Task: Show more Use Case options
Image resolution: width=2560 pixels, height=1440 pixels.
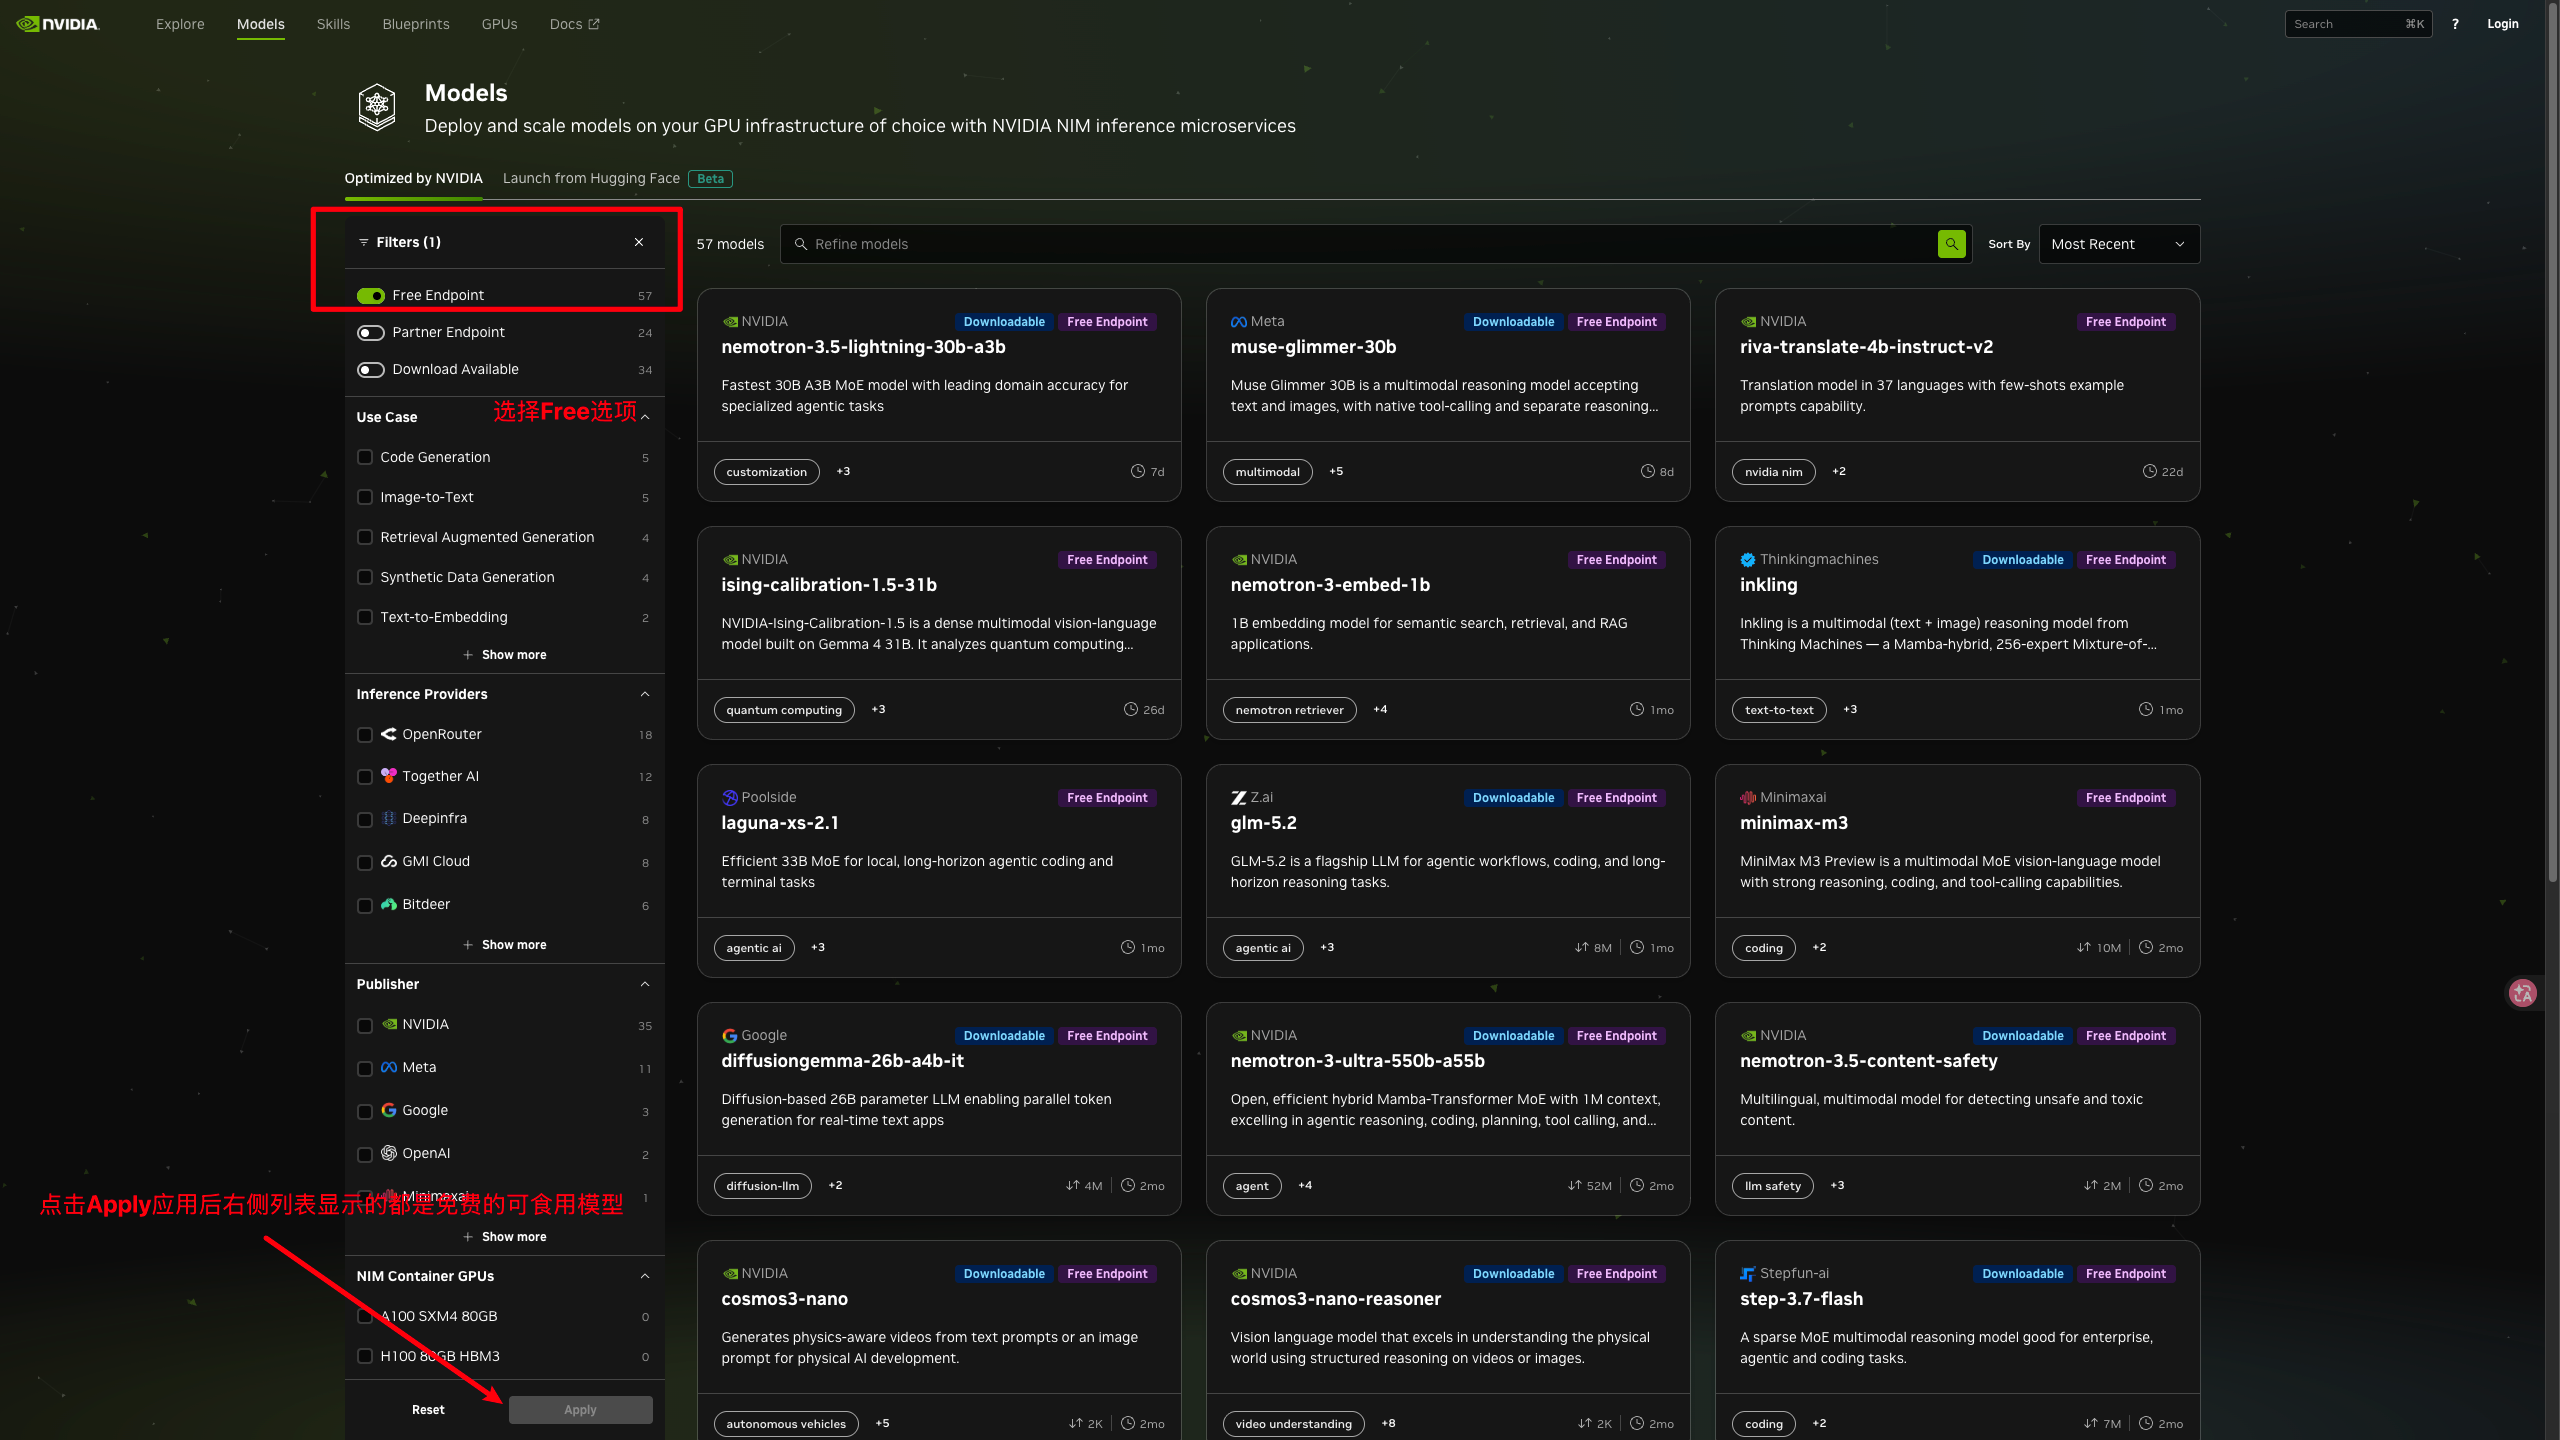Action: 505,655
